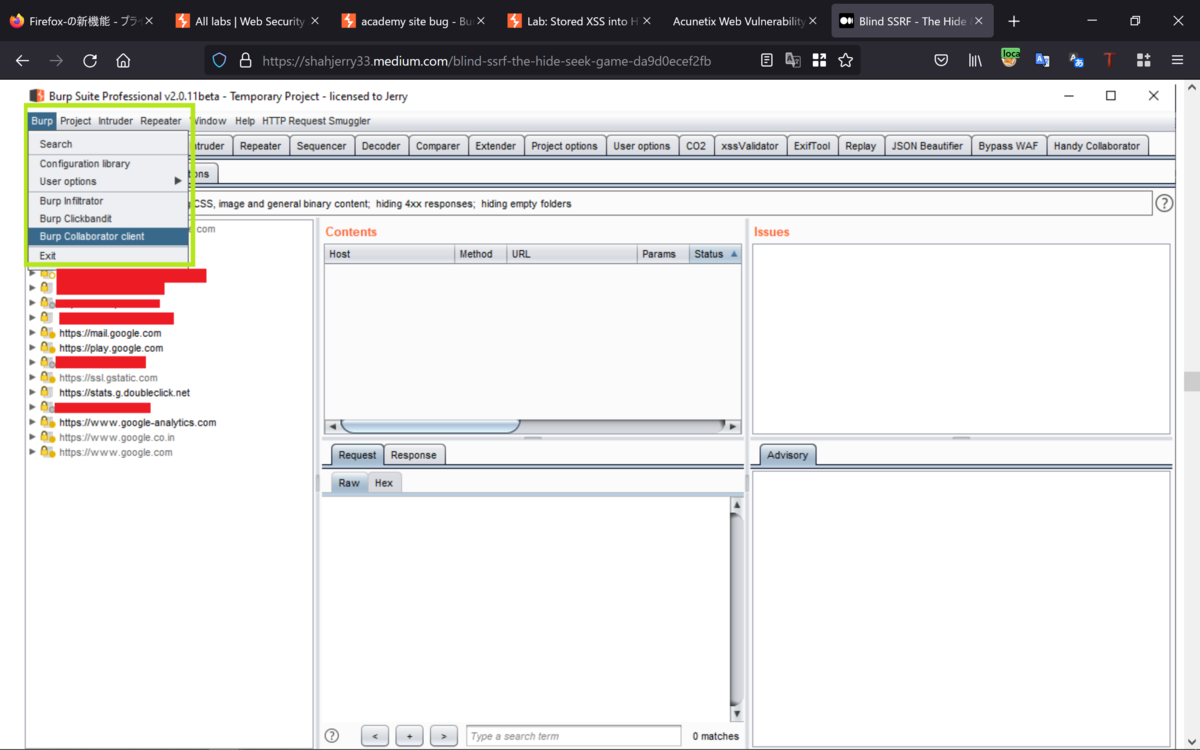Click the filter bar help question mark
The height and width of the screenshot is (750, 1200).
(x=1164, y=203)
